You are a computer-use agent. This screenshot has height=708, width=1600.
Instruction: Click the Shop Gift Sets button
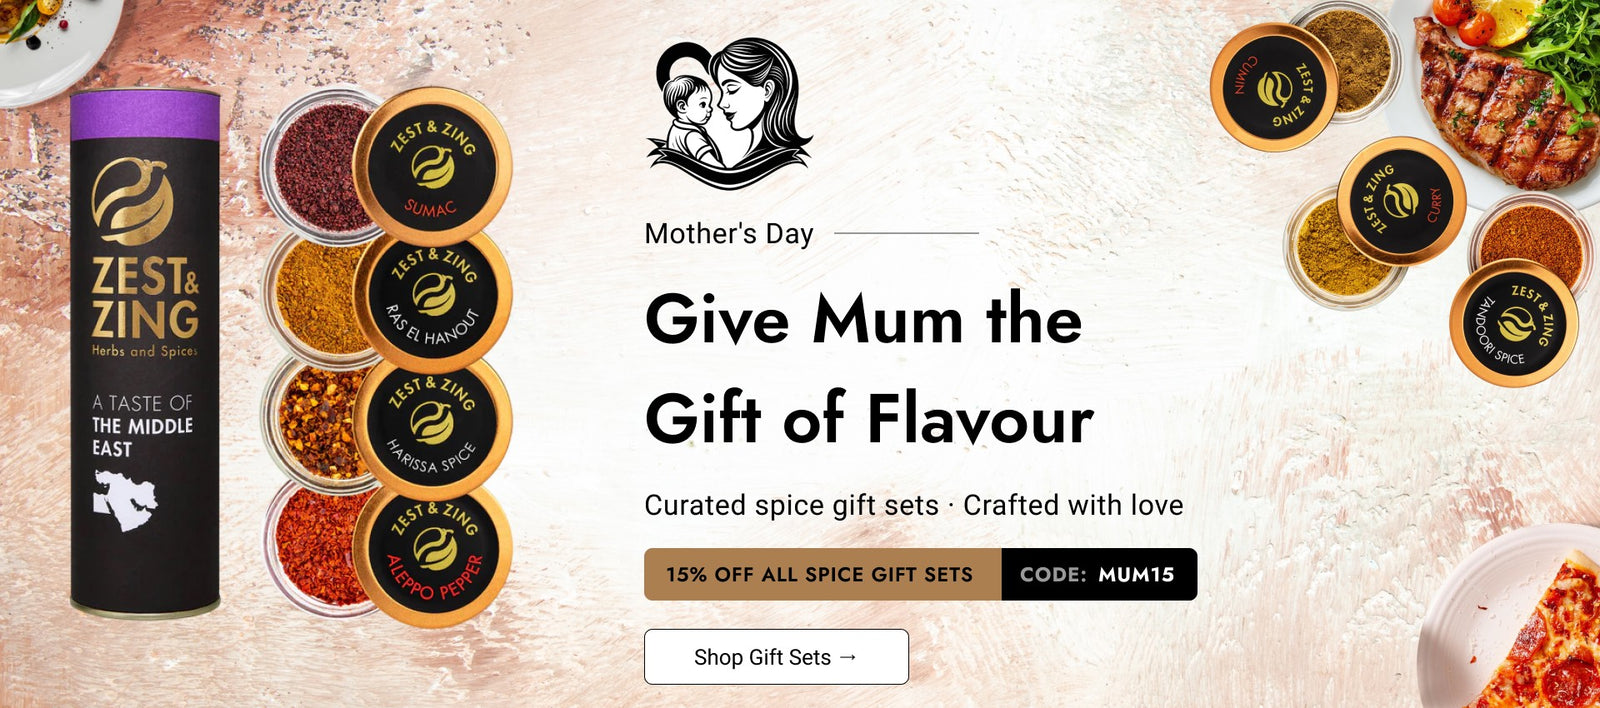click(x=776, y=657)
